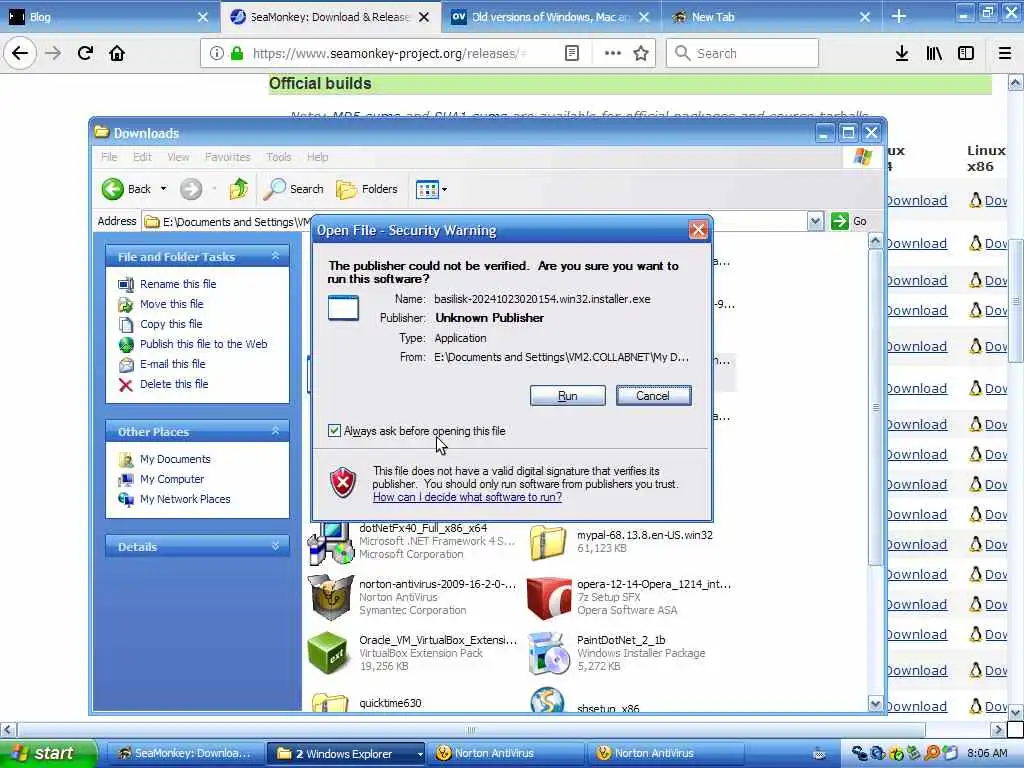Go to the browser home page icon
Image resolution: width=1024 pixels, height=768 pixels.
(x=117, y=53)
